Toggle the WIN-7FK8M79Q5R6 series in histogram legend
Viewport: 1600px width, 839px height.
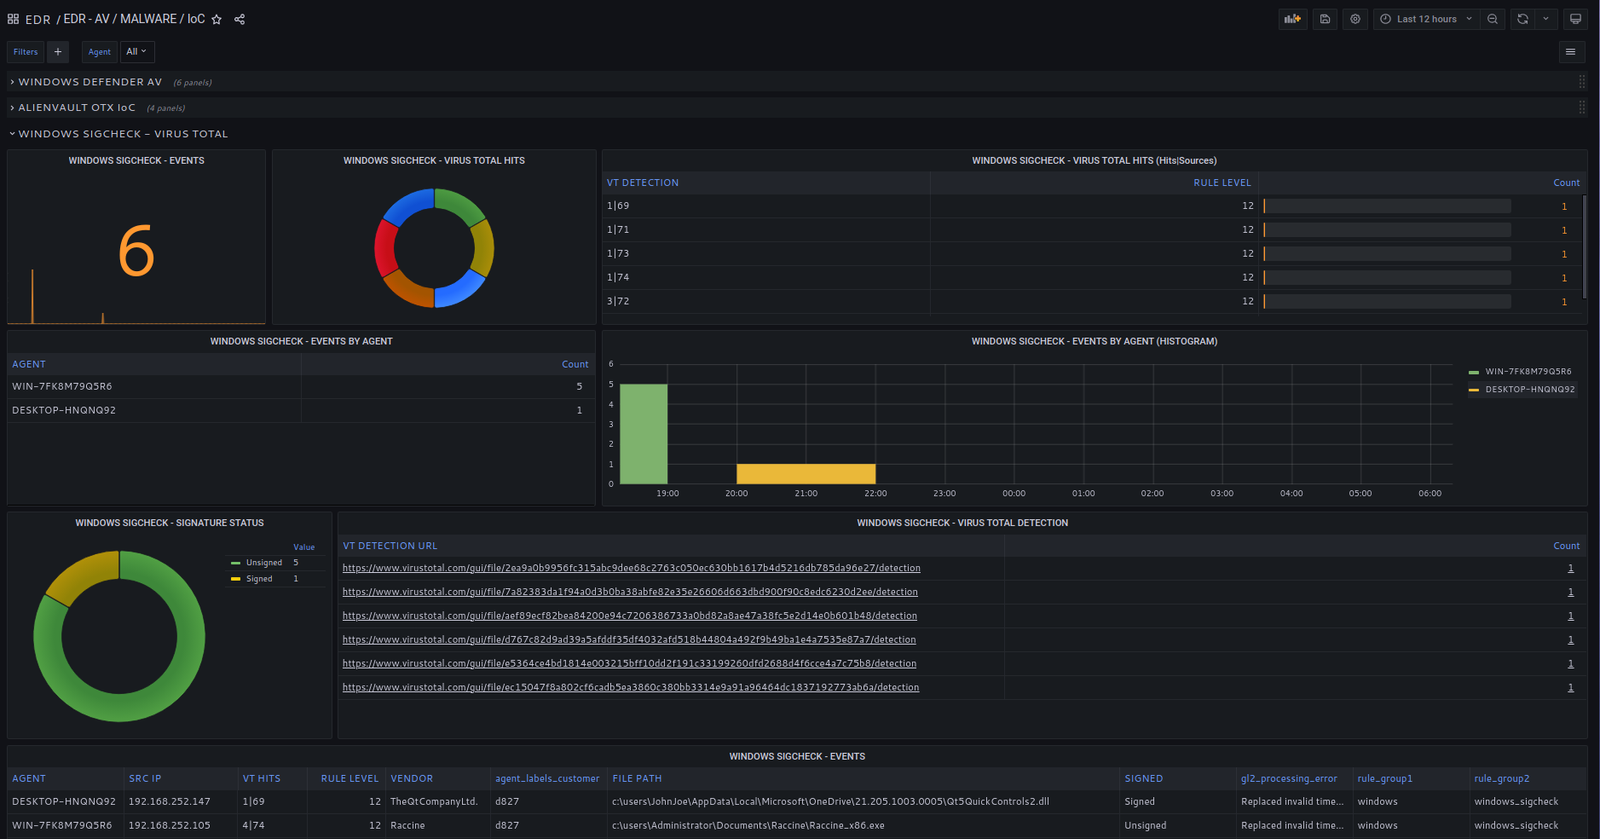tap(1527, 372)
